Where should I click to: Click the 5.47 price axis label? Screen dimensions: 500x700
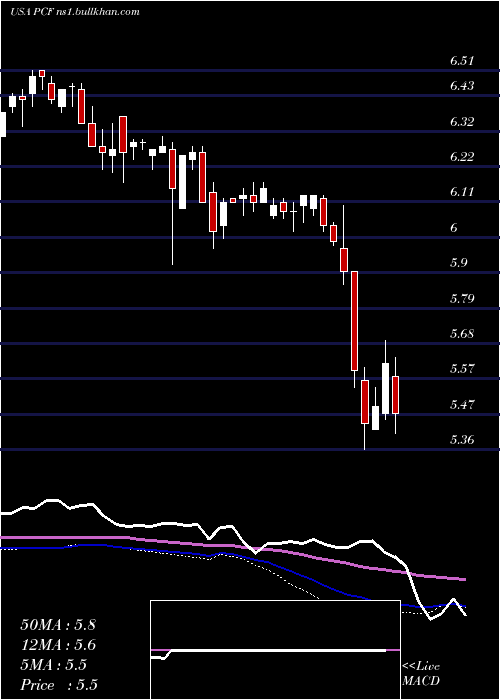click(462, 404)
